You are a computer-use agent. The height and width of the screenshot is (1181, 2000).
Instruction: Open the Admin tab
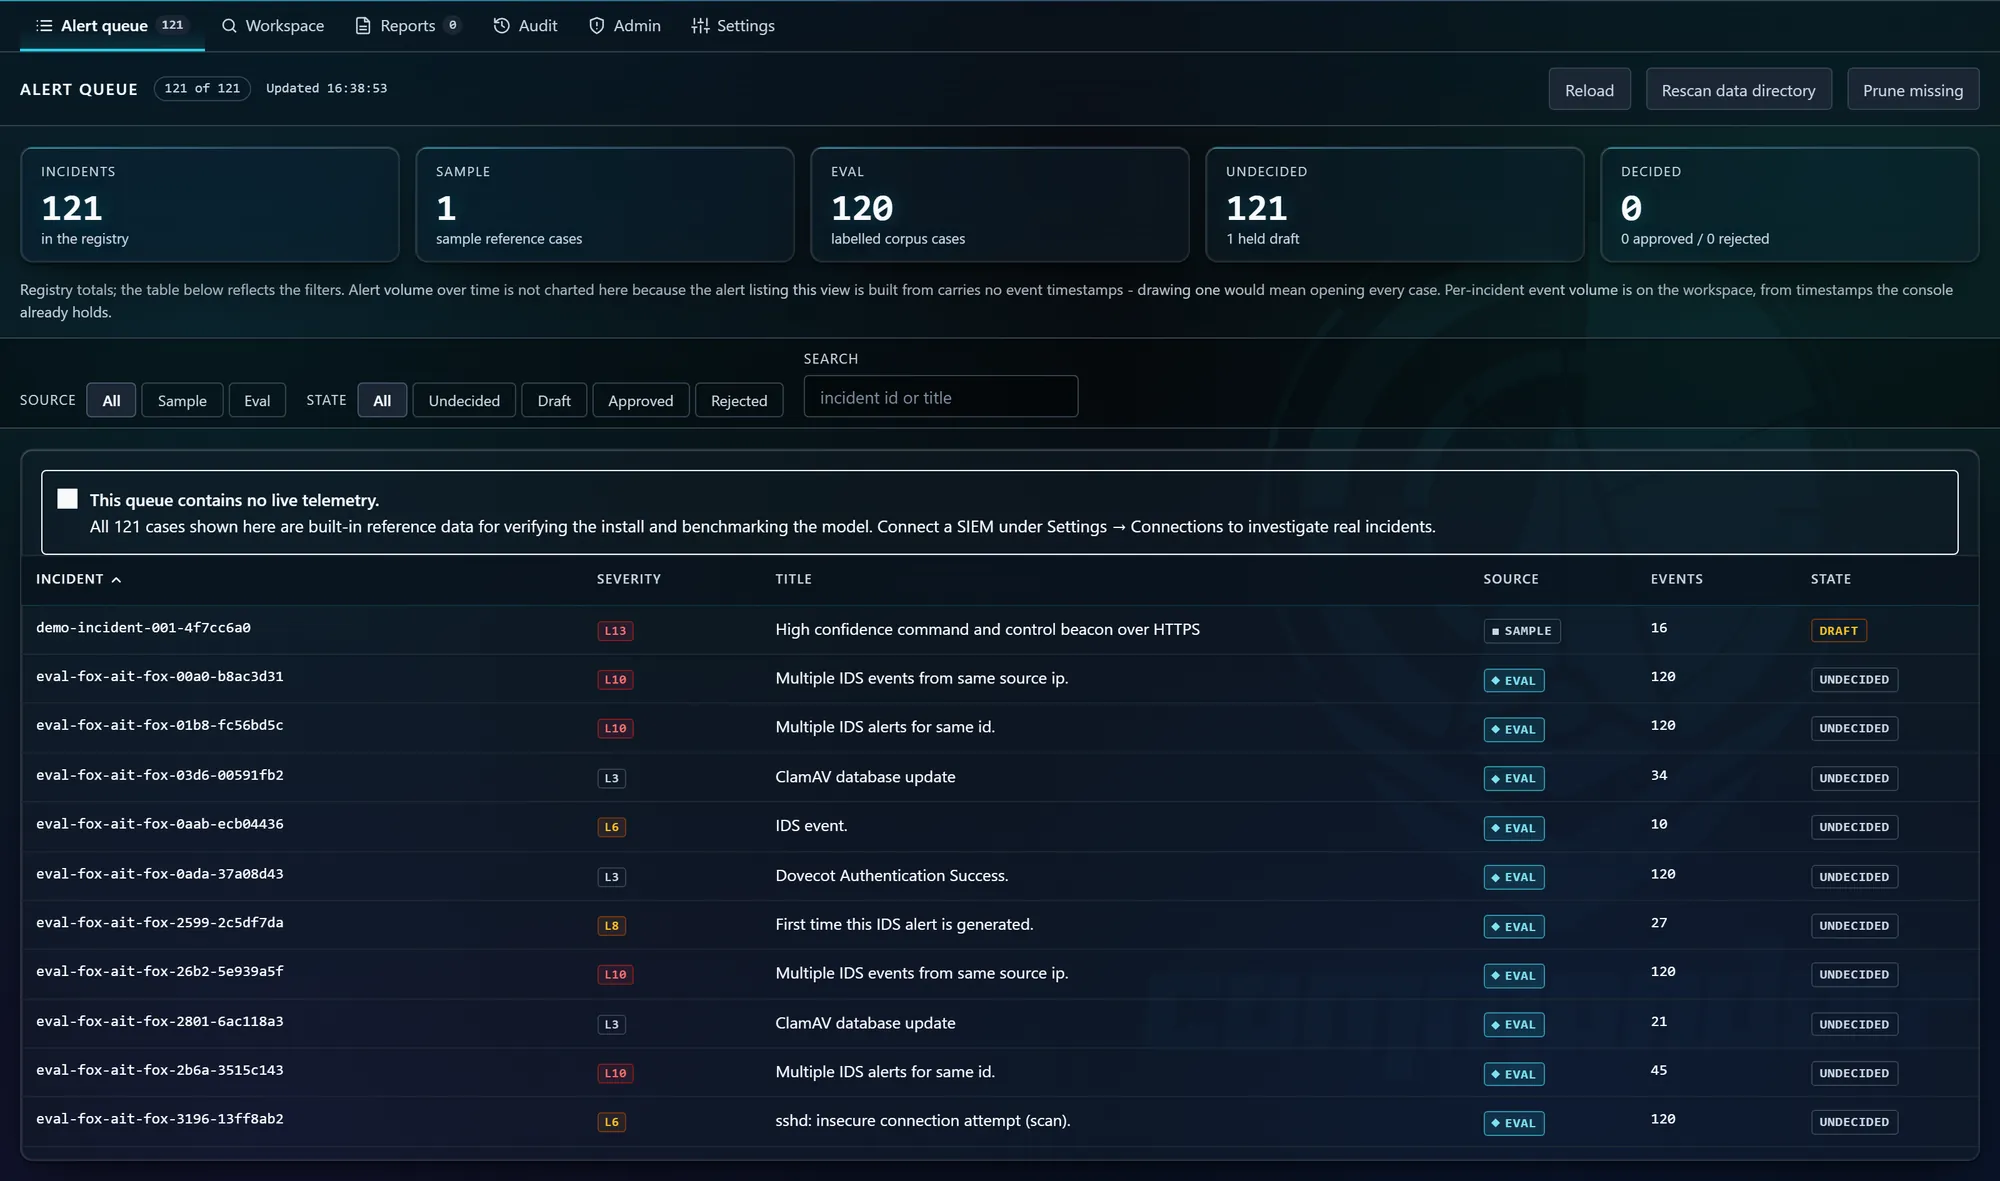(x=625, y=26)
